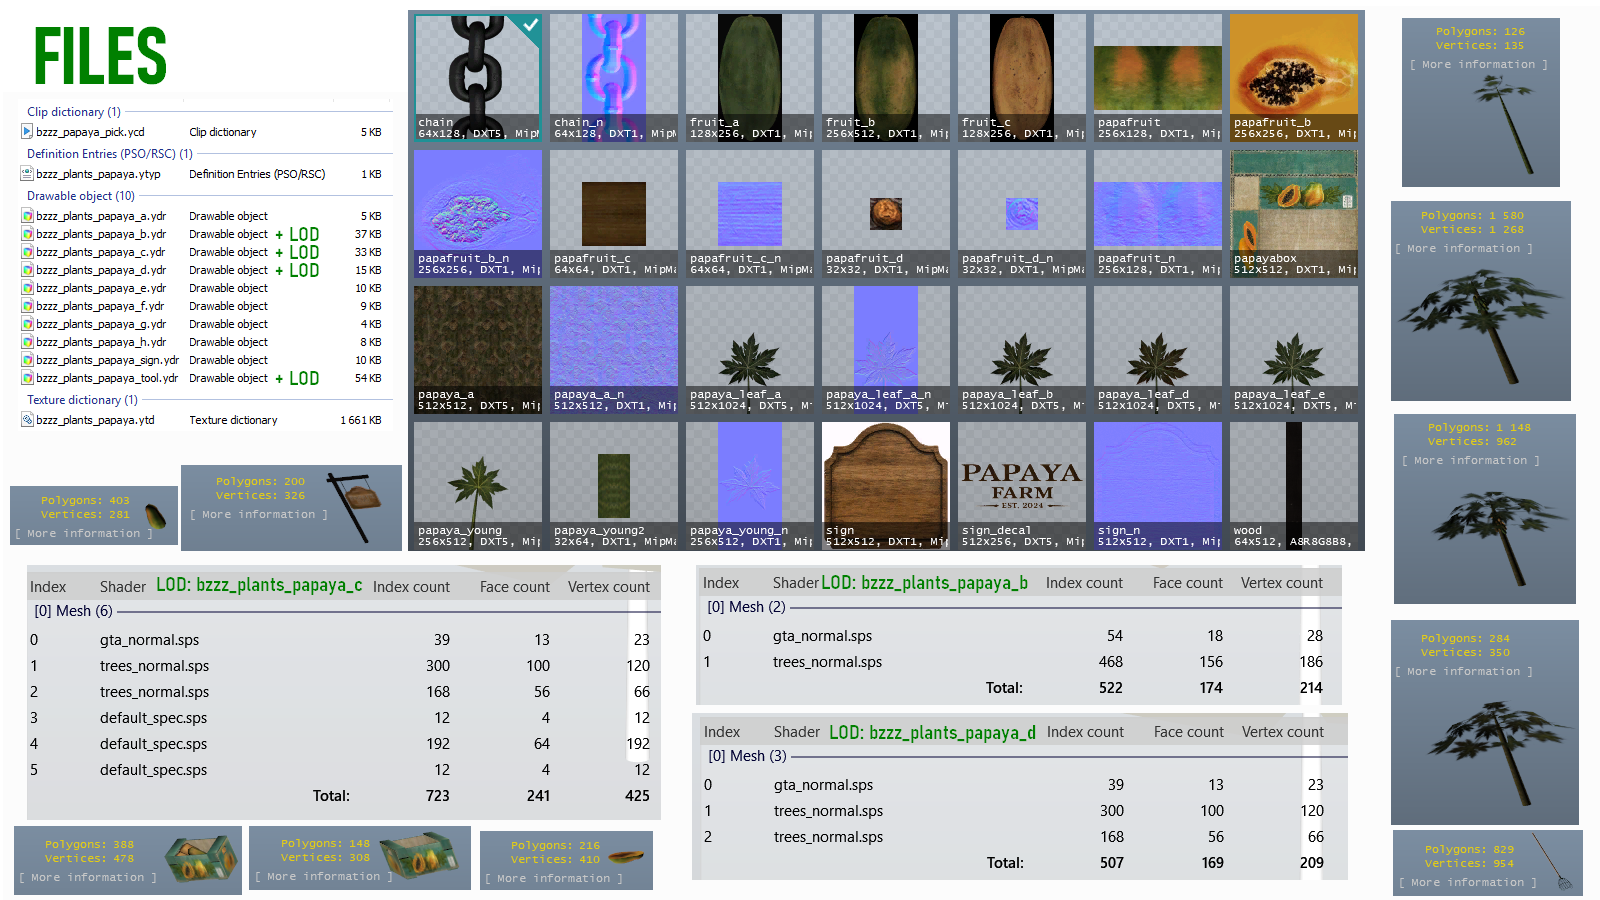The height and width of the screenshot is (900, 1600).
Task: Click the bzzz_plants_papaya_h.ydr file icon
Action: tap(27, 341)
